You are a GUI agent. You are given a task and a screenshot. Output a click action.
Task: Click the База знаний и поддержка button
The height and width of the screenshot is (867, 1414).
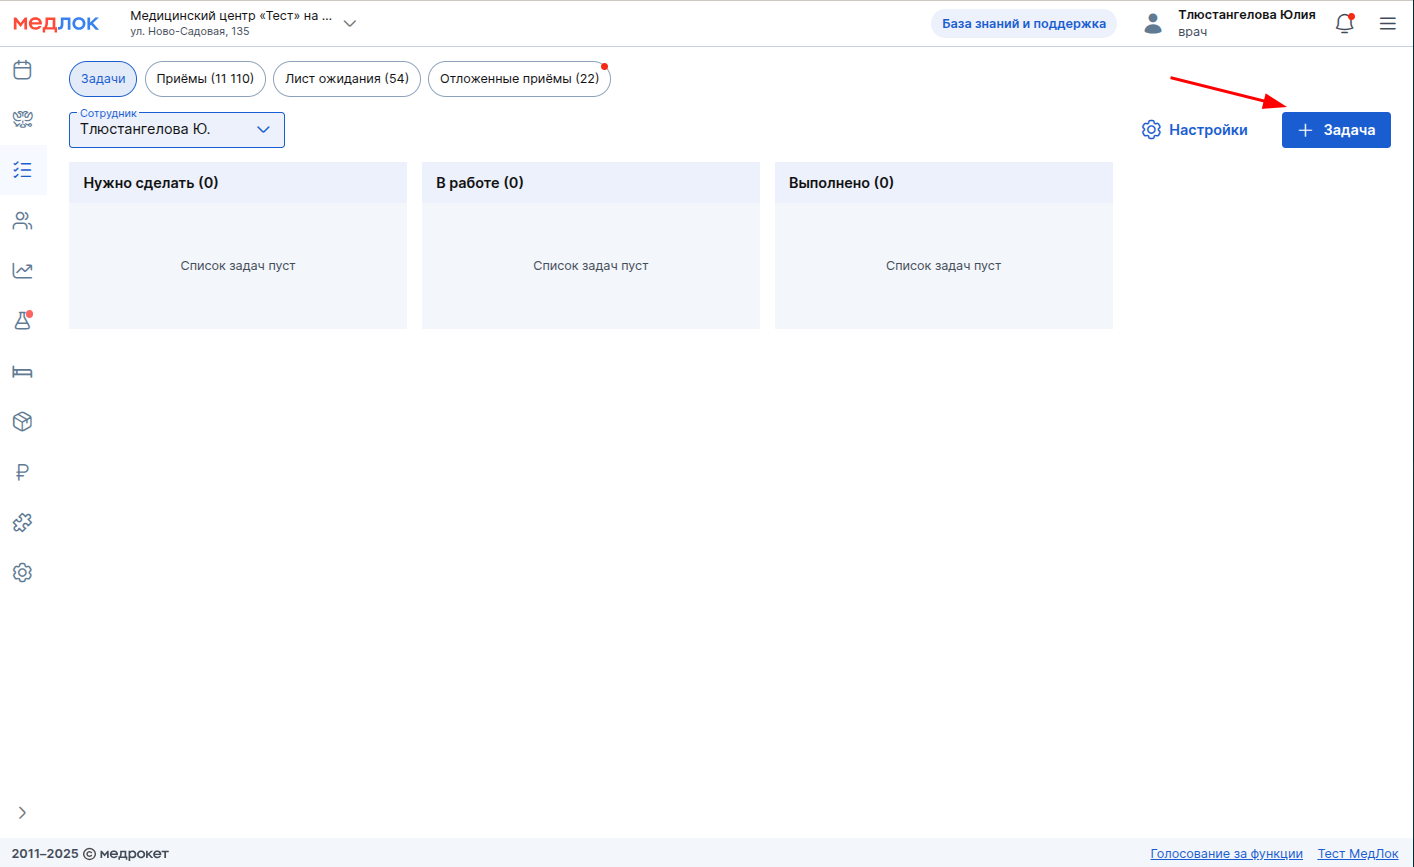pos(1023,24)
